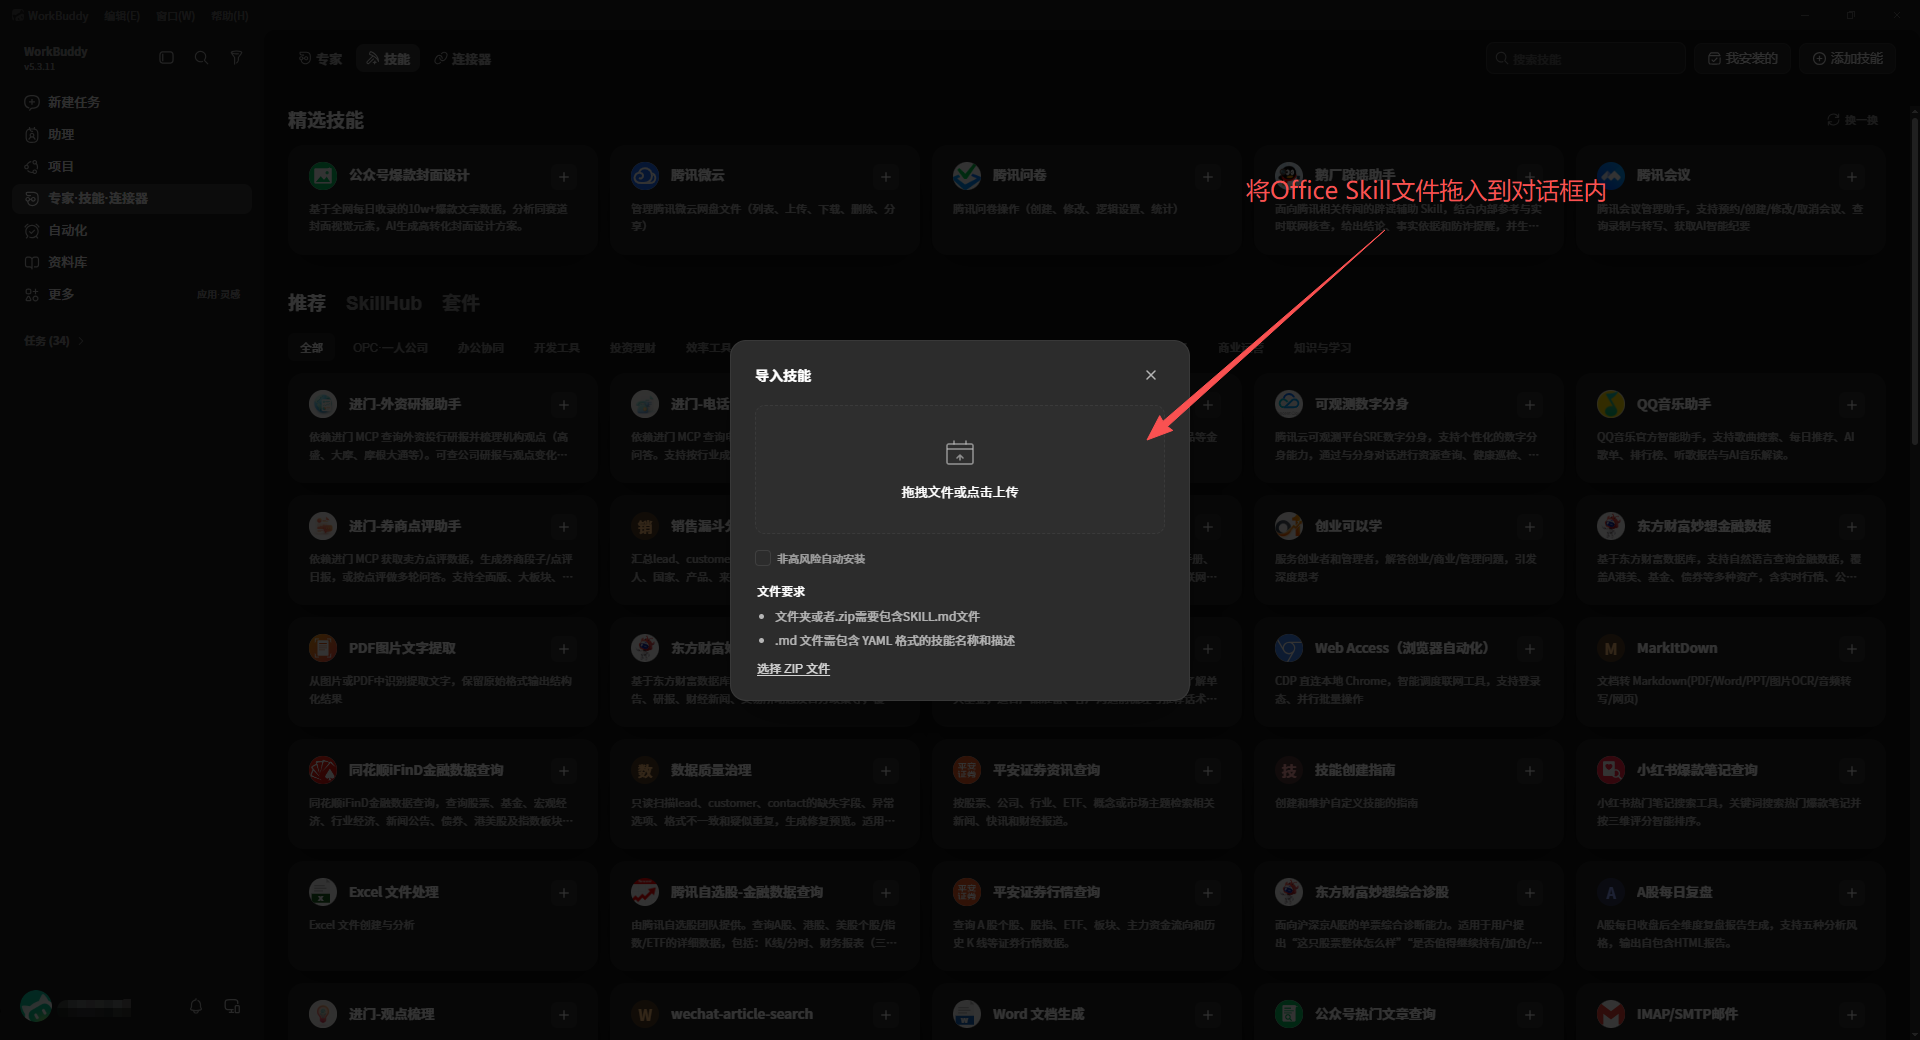Close the 导入技能 dialog

click(1150, 375)
